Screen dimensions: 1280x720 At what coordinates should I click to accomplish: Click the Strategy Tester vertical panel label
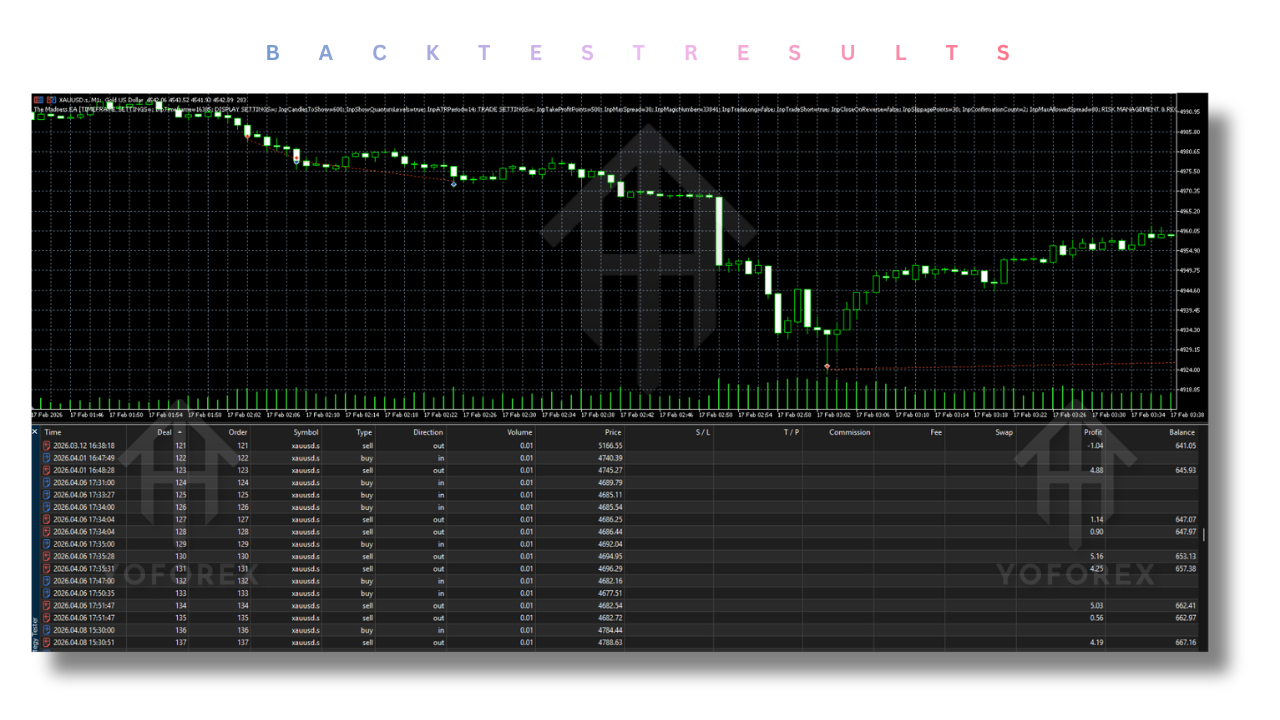35,633
